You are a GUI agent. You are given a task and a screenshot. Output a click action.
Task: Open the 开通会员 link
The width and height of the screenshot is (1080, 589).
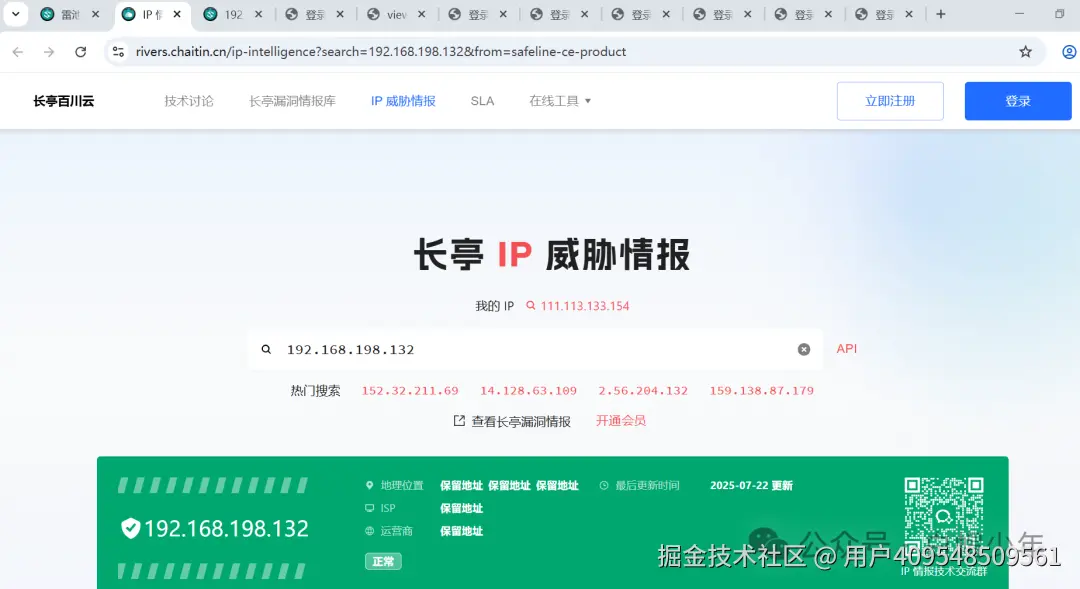[620, 421]
